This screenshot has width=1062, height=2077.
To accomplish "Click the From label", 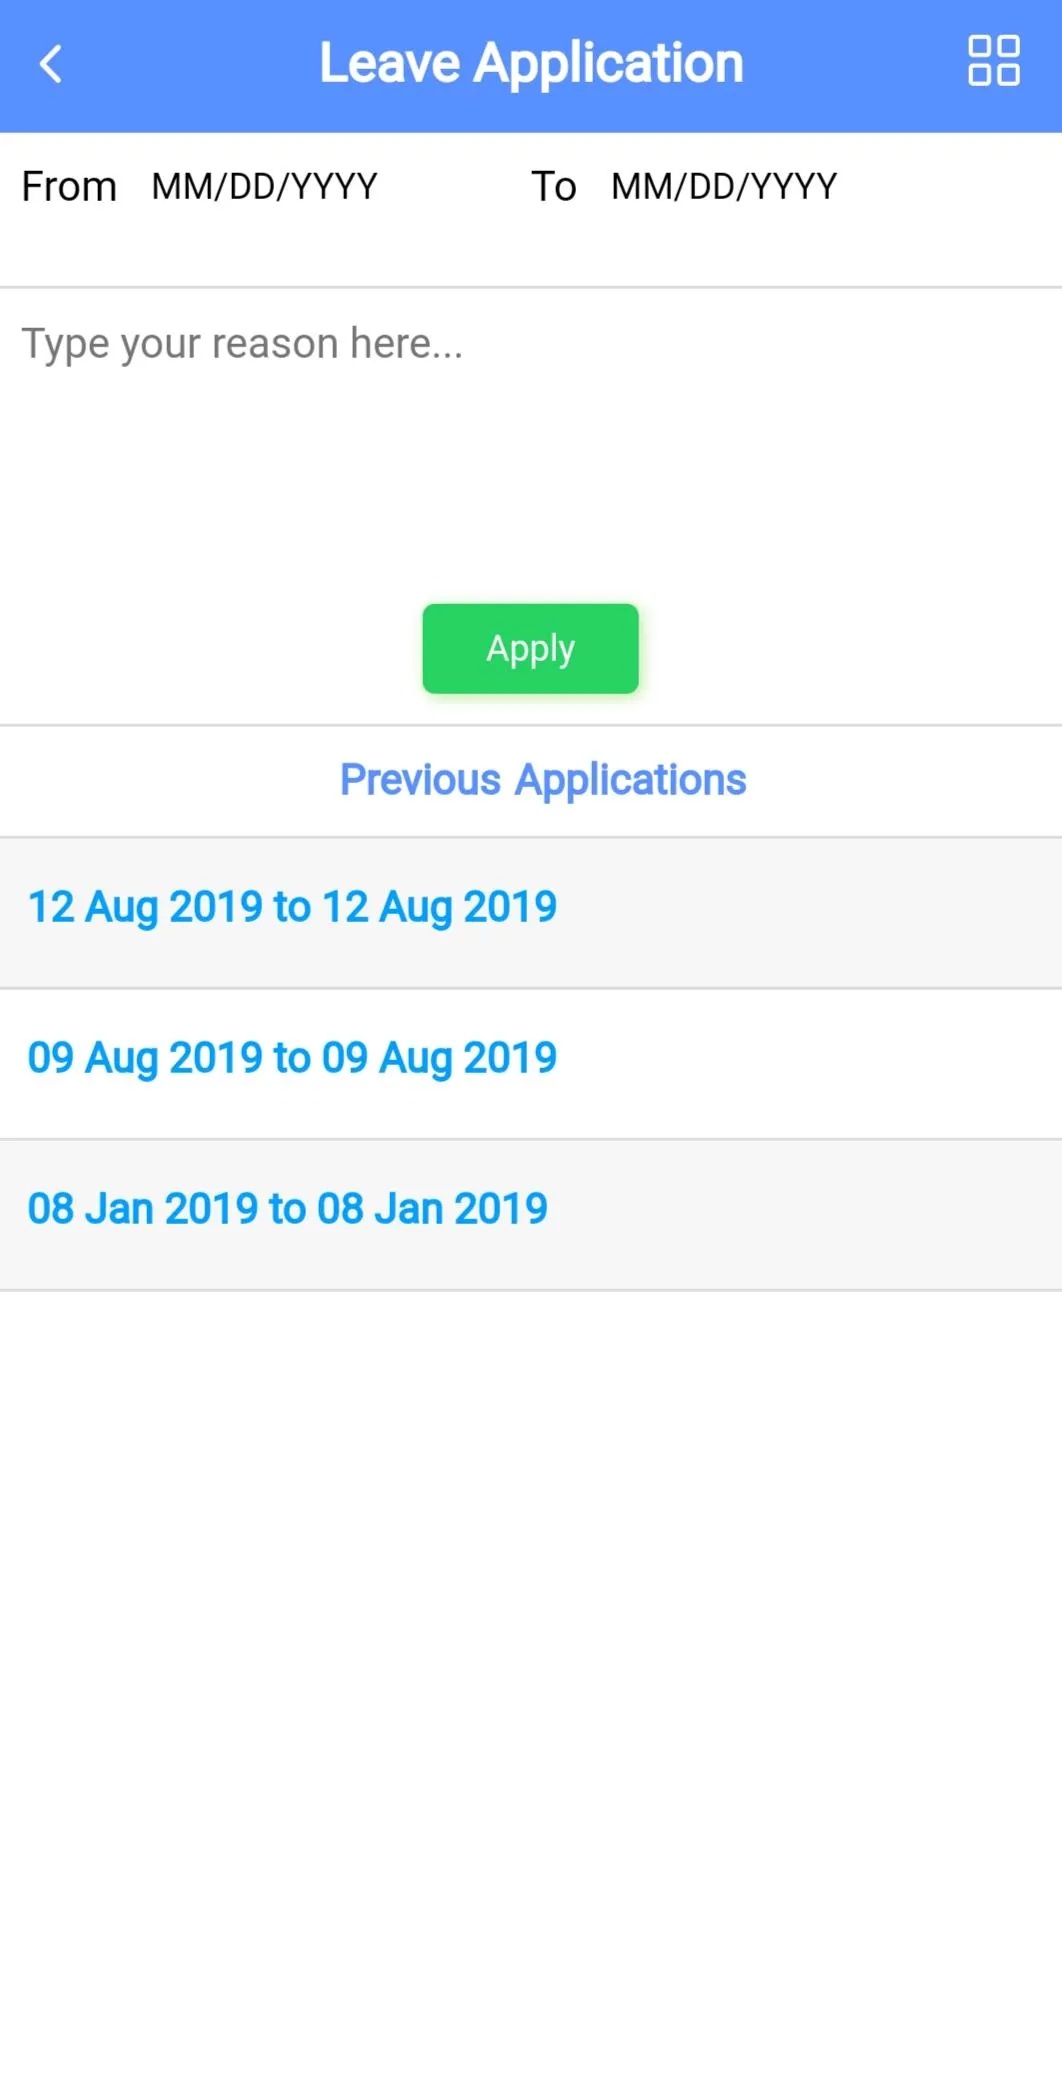I will [x=69, y=187].
